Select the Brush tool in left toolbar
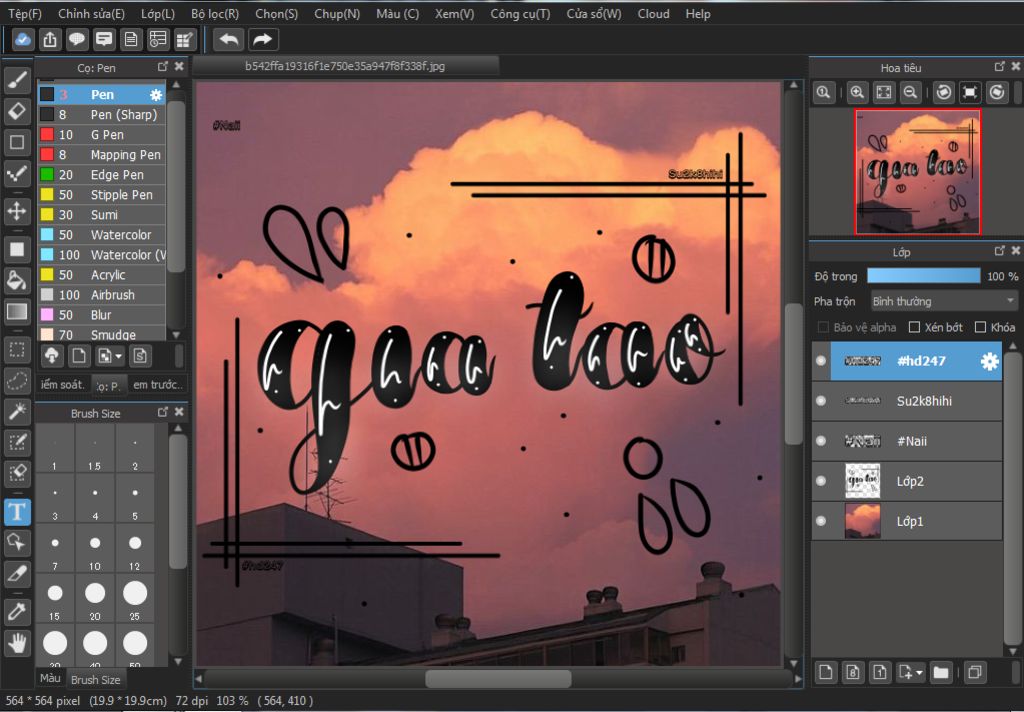The image size is (1024, 712). tap(17, 80)
